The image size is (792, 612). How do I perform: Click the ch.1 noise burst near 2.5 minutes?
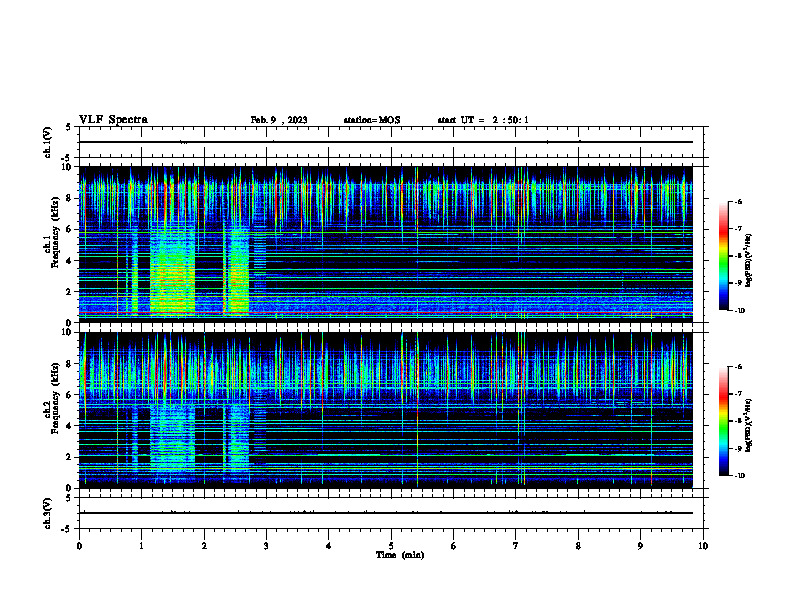[x=236, y=270]
